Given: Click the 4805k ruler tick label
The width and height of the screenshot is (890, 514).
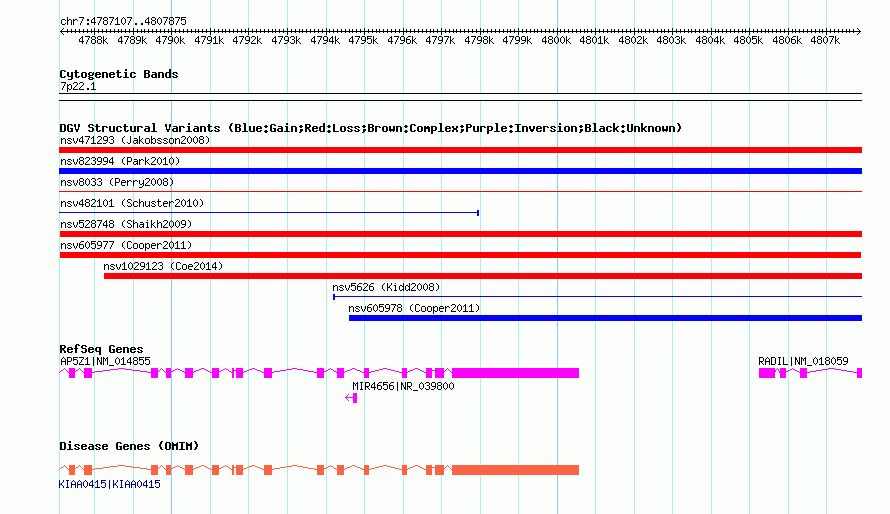Looking at the screenshot, I should tap(748, 40).
